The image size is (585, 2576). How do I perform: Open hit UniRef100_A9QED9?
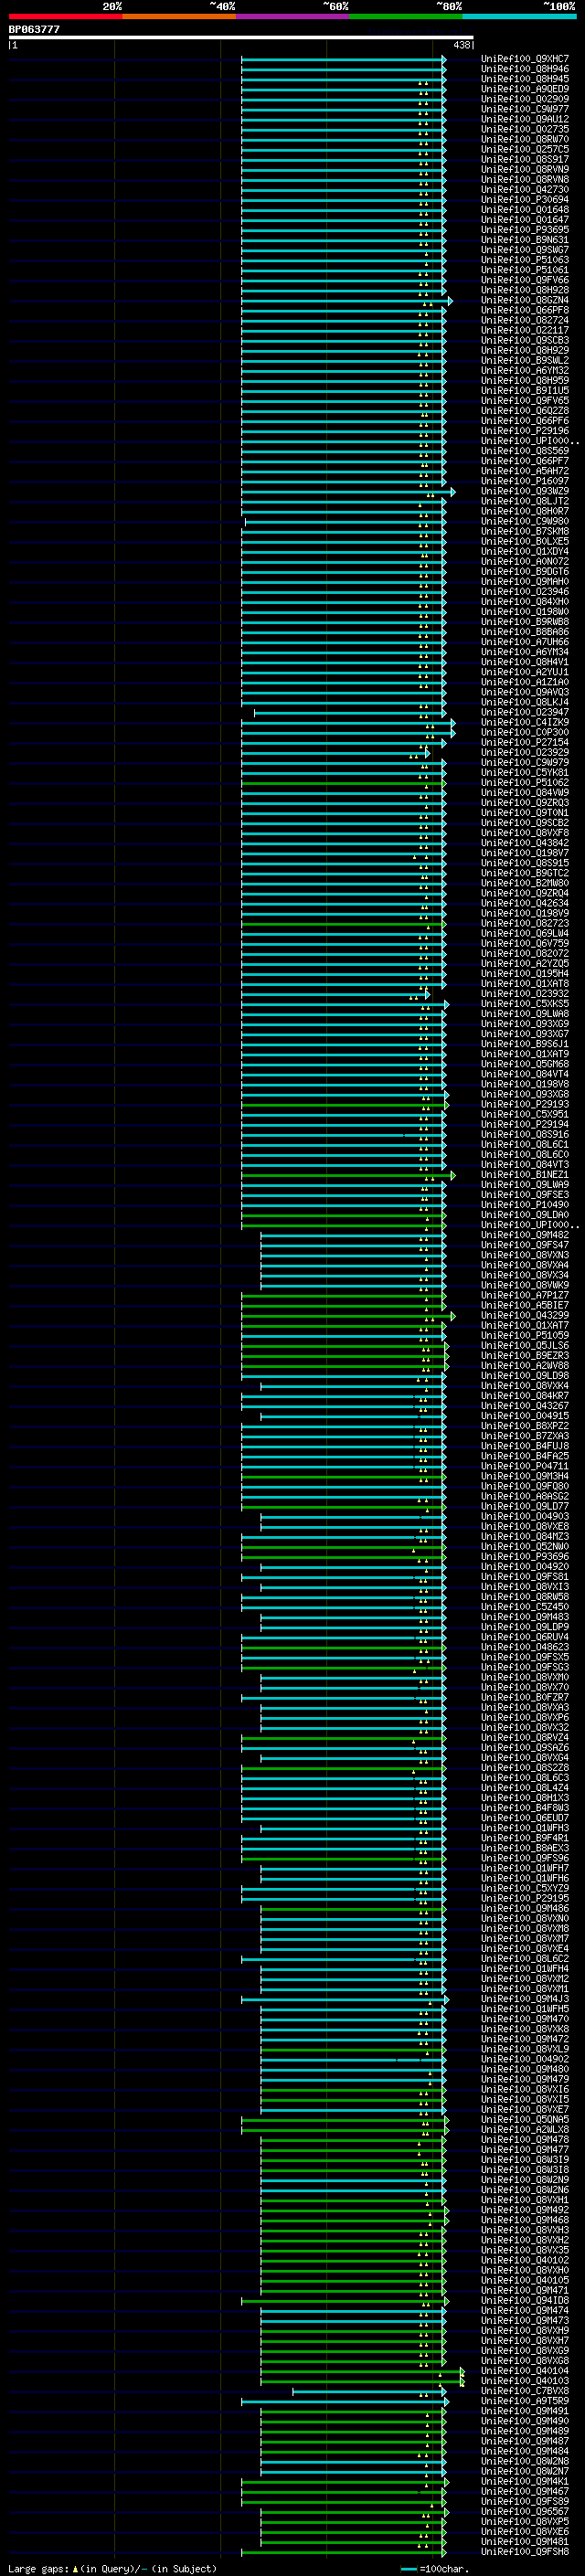524,89
